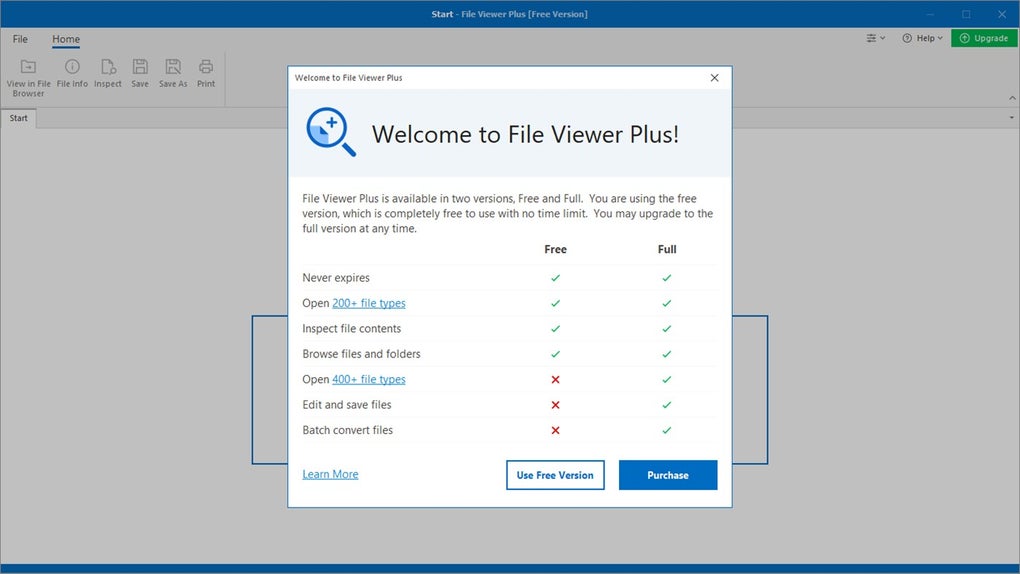Screen dimensions: 1020x574
Task: Click the green Upgrade button
Action: tap(984, 38)
